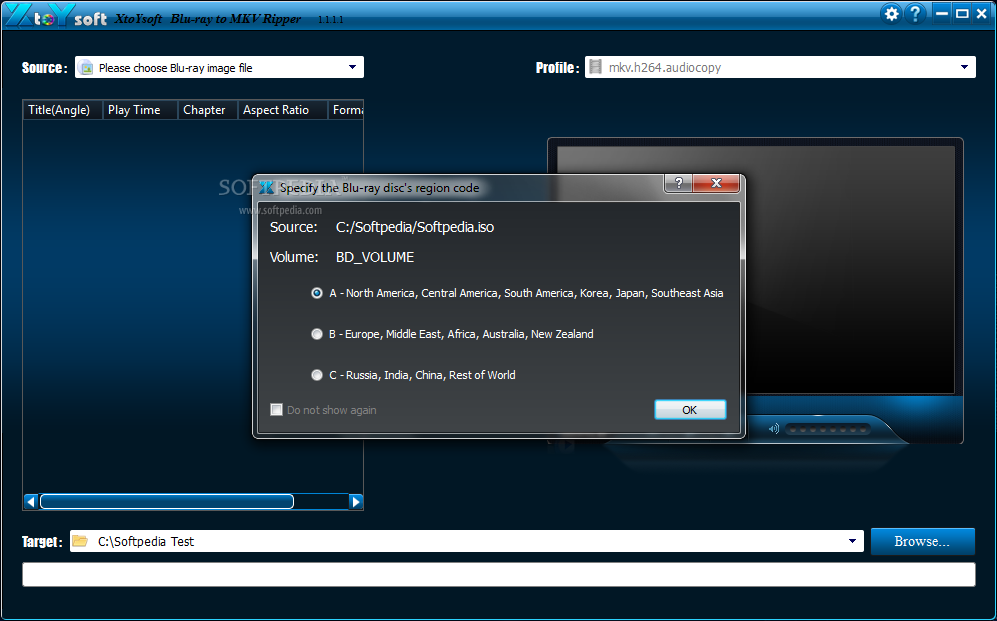Open the Source dropdown list
The height and width of the screenshot is (621, 997).
click(x=352, y=67)
